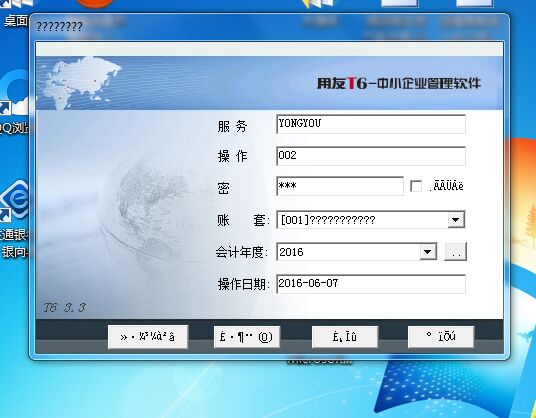Click the last bottom button on the right
Viewport: 536px width, 418px height.
(x=441, y=337)
